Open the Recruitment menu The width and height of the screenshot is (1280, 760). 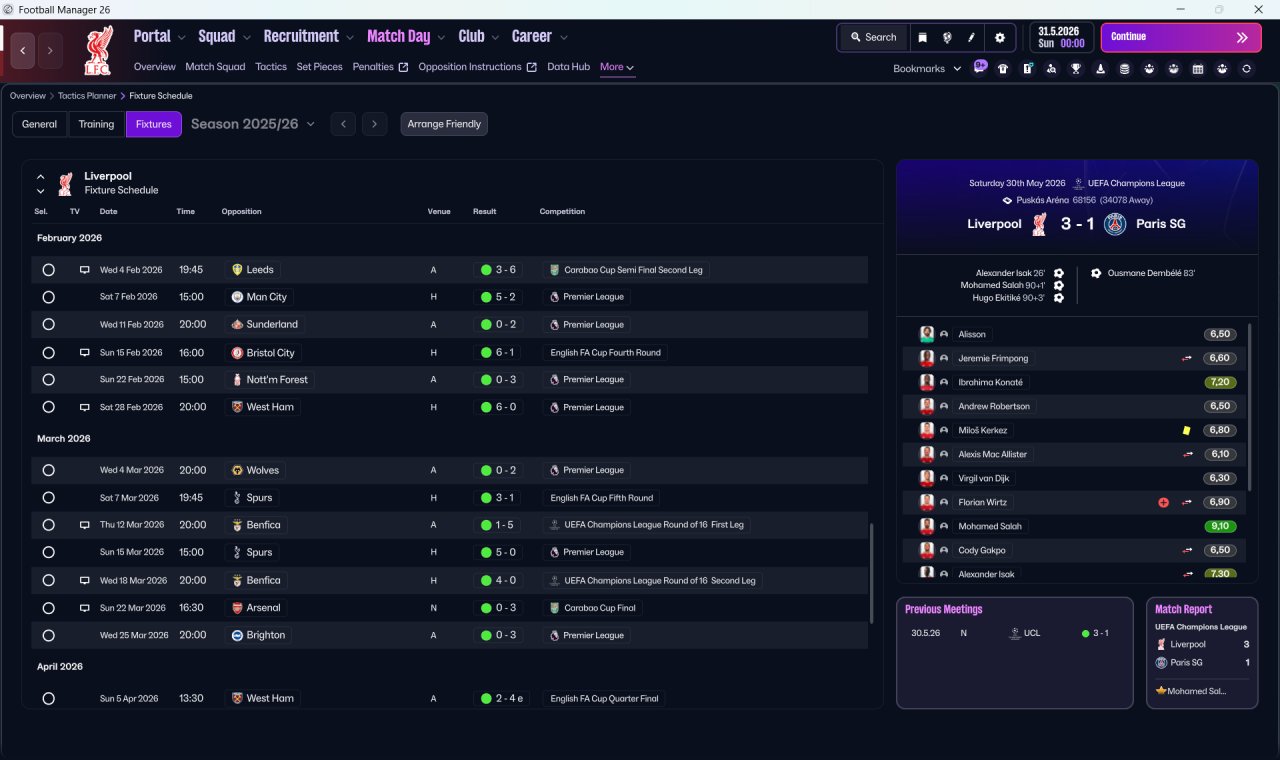coord(308,36)
